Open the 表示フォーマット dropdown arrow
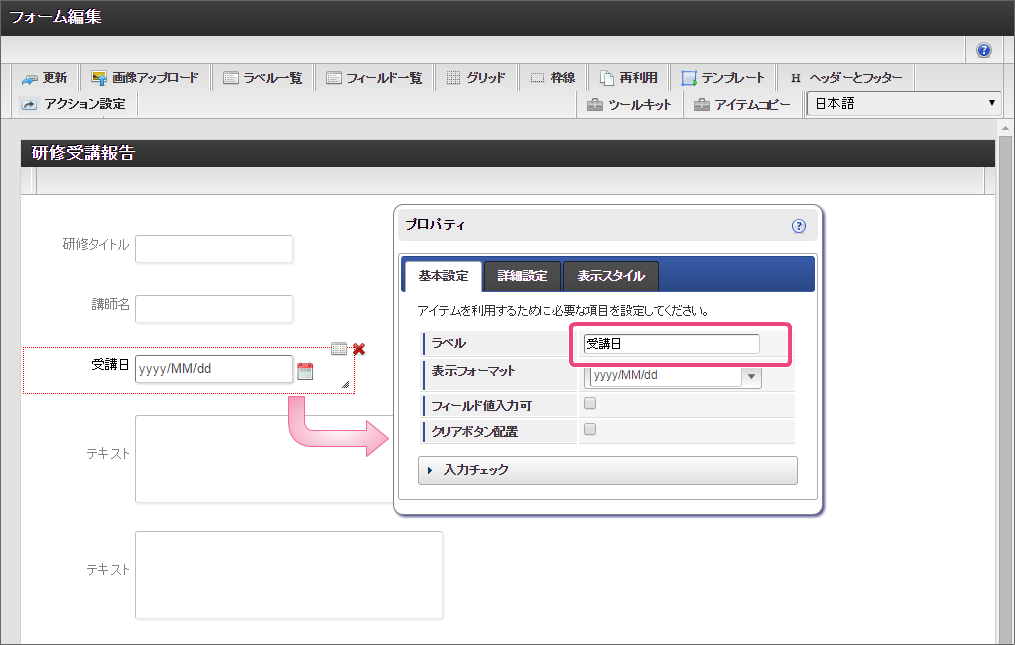Screen dimensions: 1015x645 [752, 376]
